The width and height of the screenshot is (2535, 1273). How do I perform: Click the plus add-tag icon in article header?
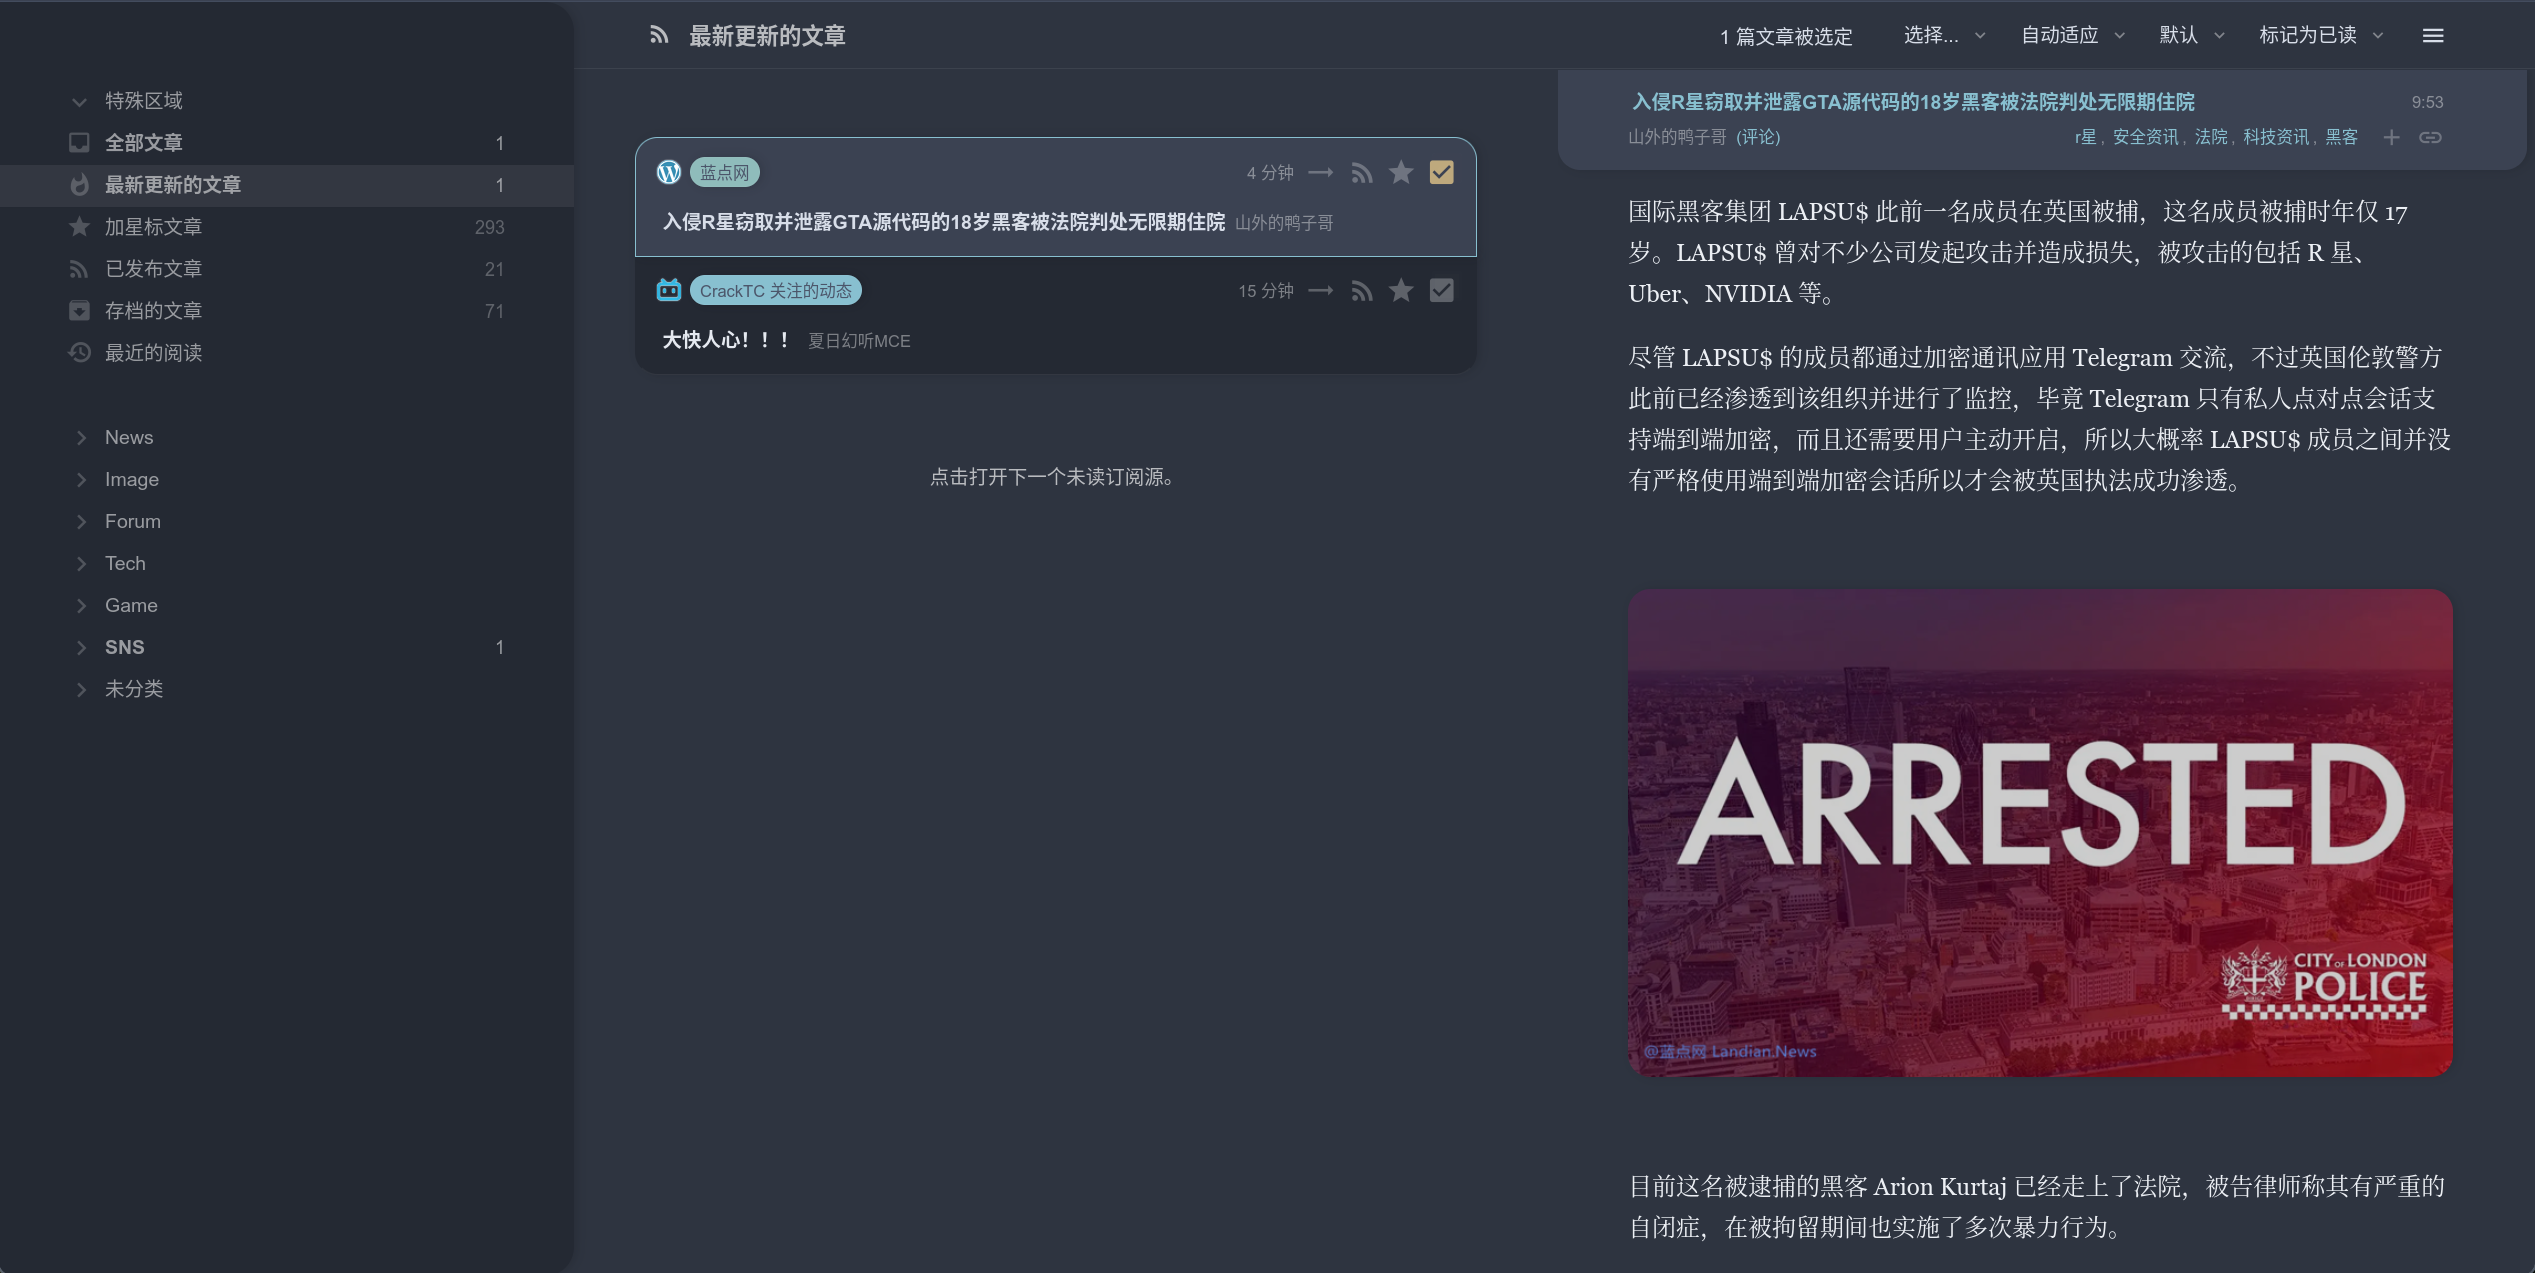pos(2391,137)
